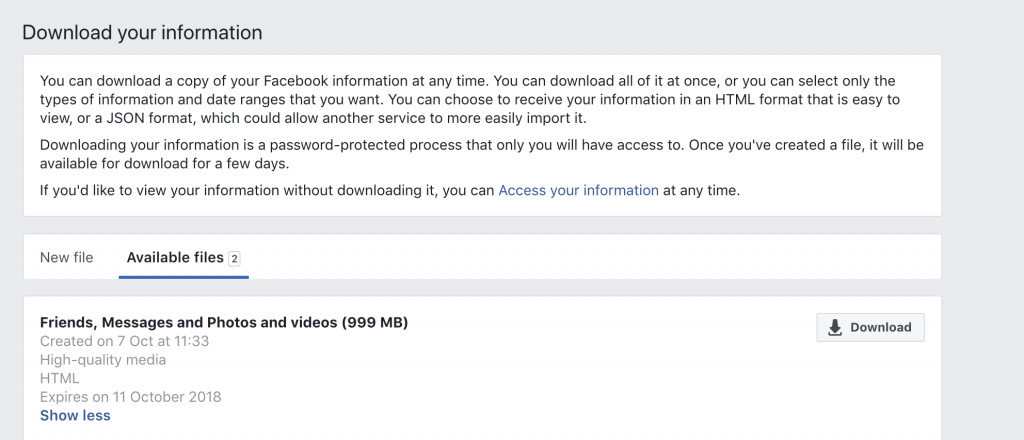The width and height of the screenshot is (1024, 440).
Task: Click the Created on 7 Oct text
Action: pos(124,341)
